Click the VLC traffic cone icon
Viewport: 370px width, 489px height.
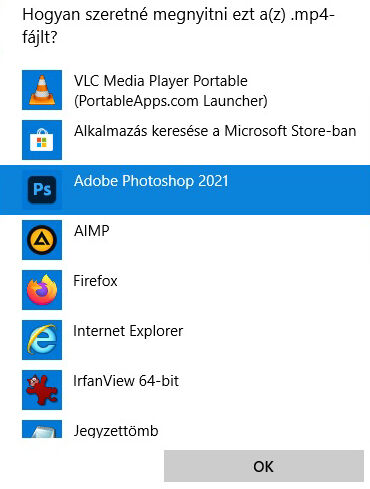[42, 90]
